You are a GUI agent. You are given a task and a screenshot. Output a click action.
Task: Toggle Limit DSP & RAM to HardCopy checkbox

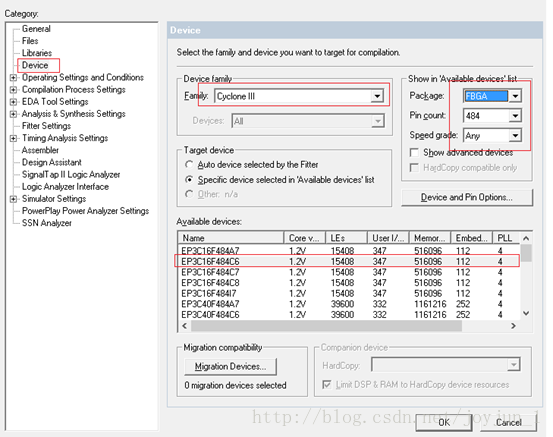coord(327,384)
